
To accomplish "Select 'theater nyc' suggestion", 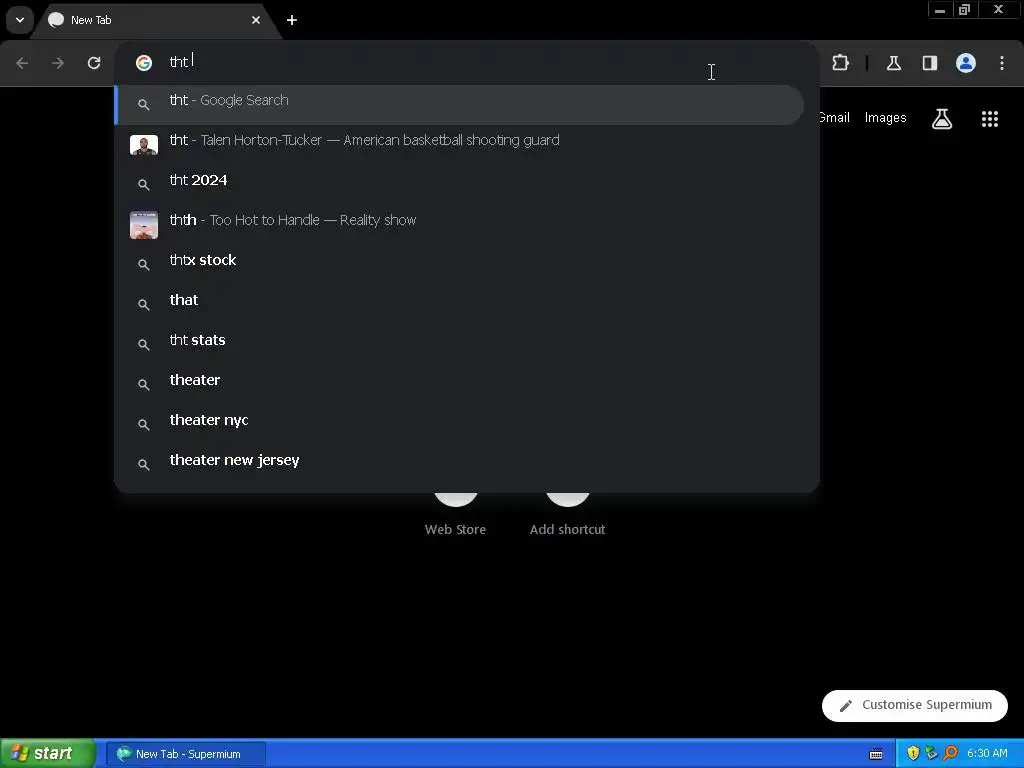I will click(459, 424).
